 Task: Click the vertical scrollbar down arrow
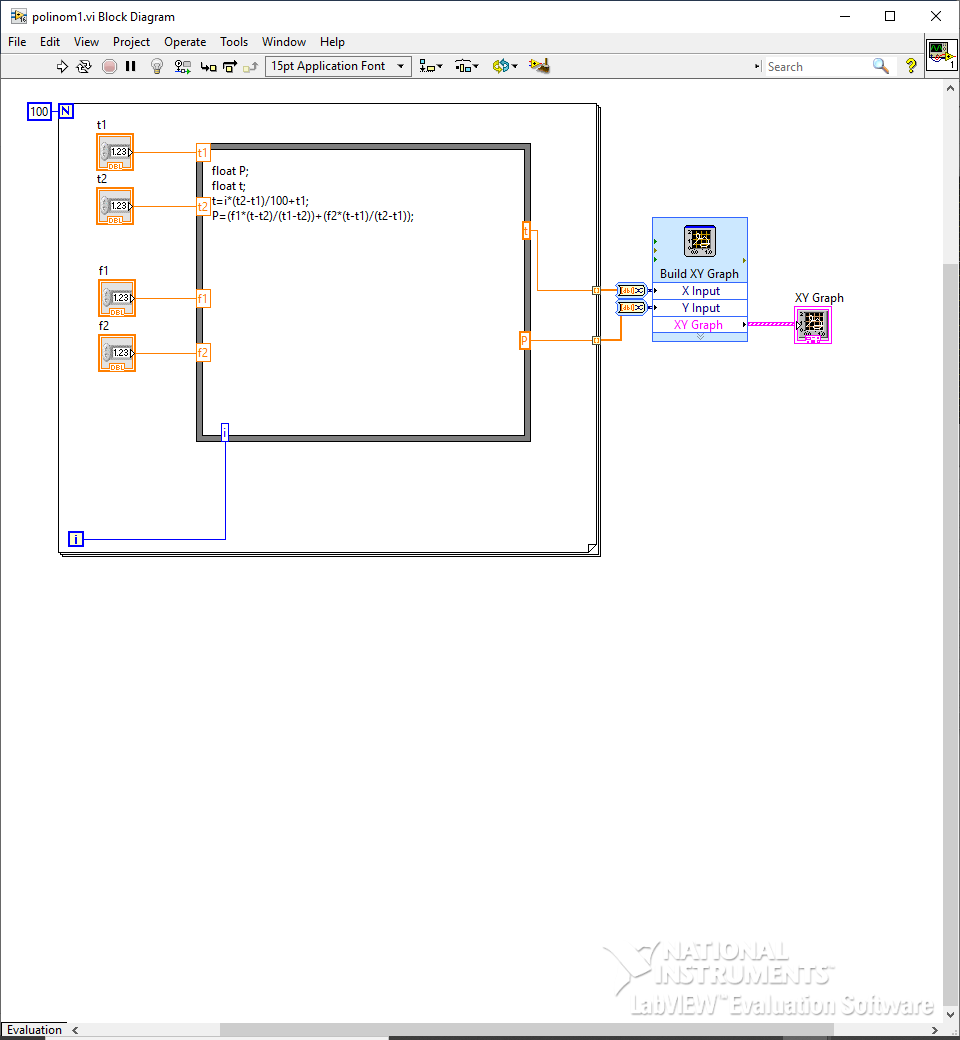[x=951, y=1015]
